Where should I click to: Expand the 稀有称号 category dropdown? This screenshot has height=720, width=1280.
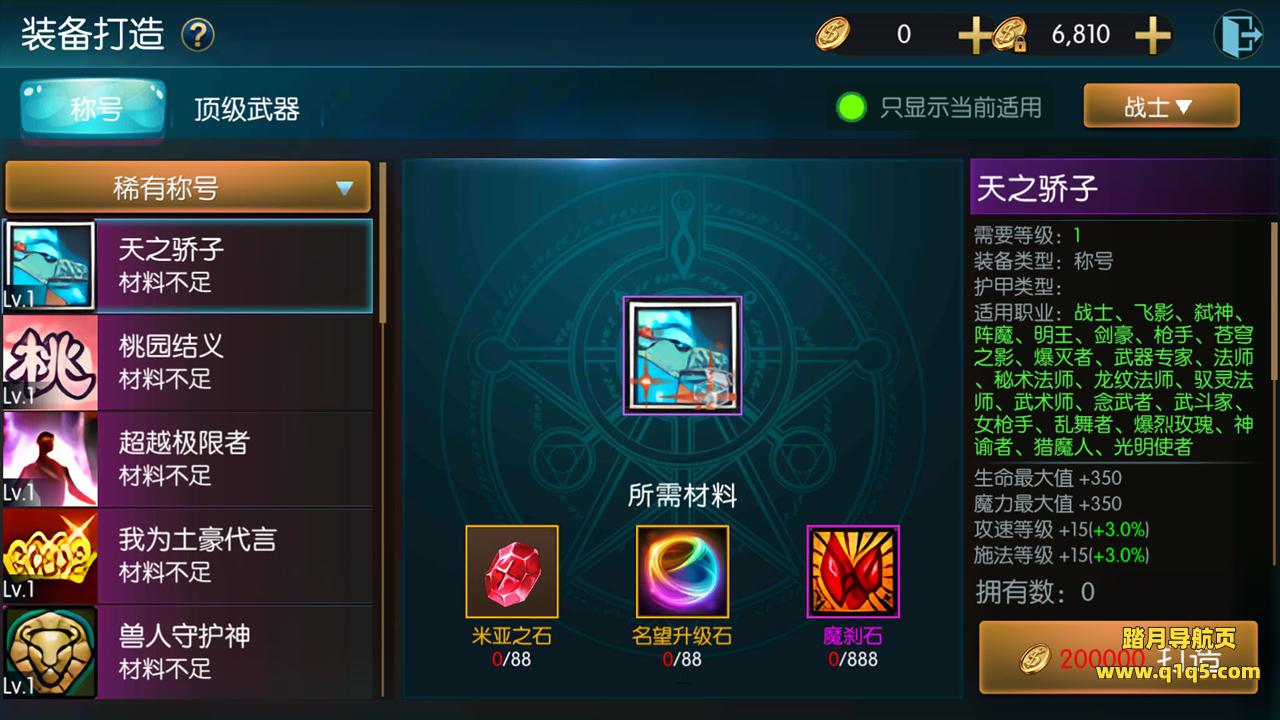[x=188, y=187]
